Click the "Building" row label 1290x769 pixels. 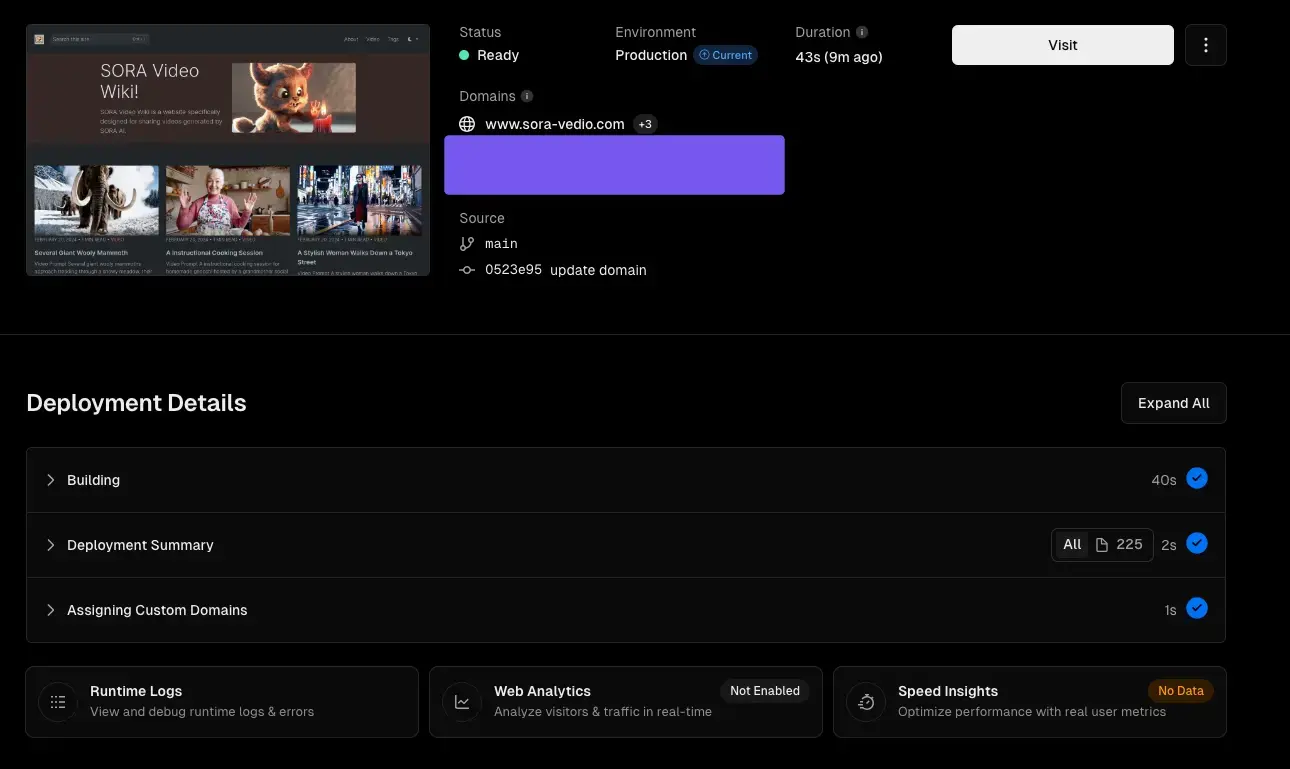pos(93,480)
